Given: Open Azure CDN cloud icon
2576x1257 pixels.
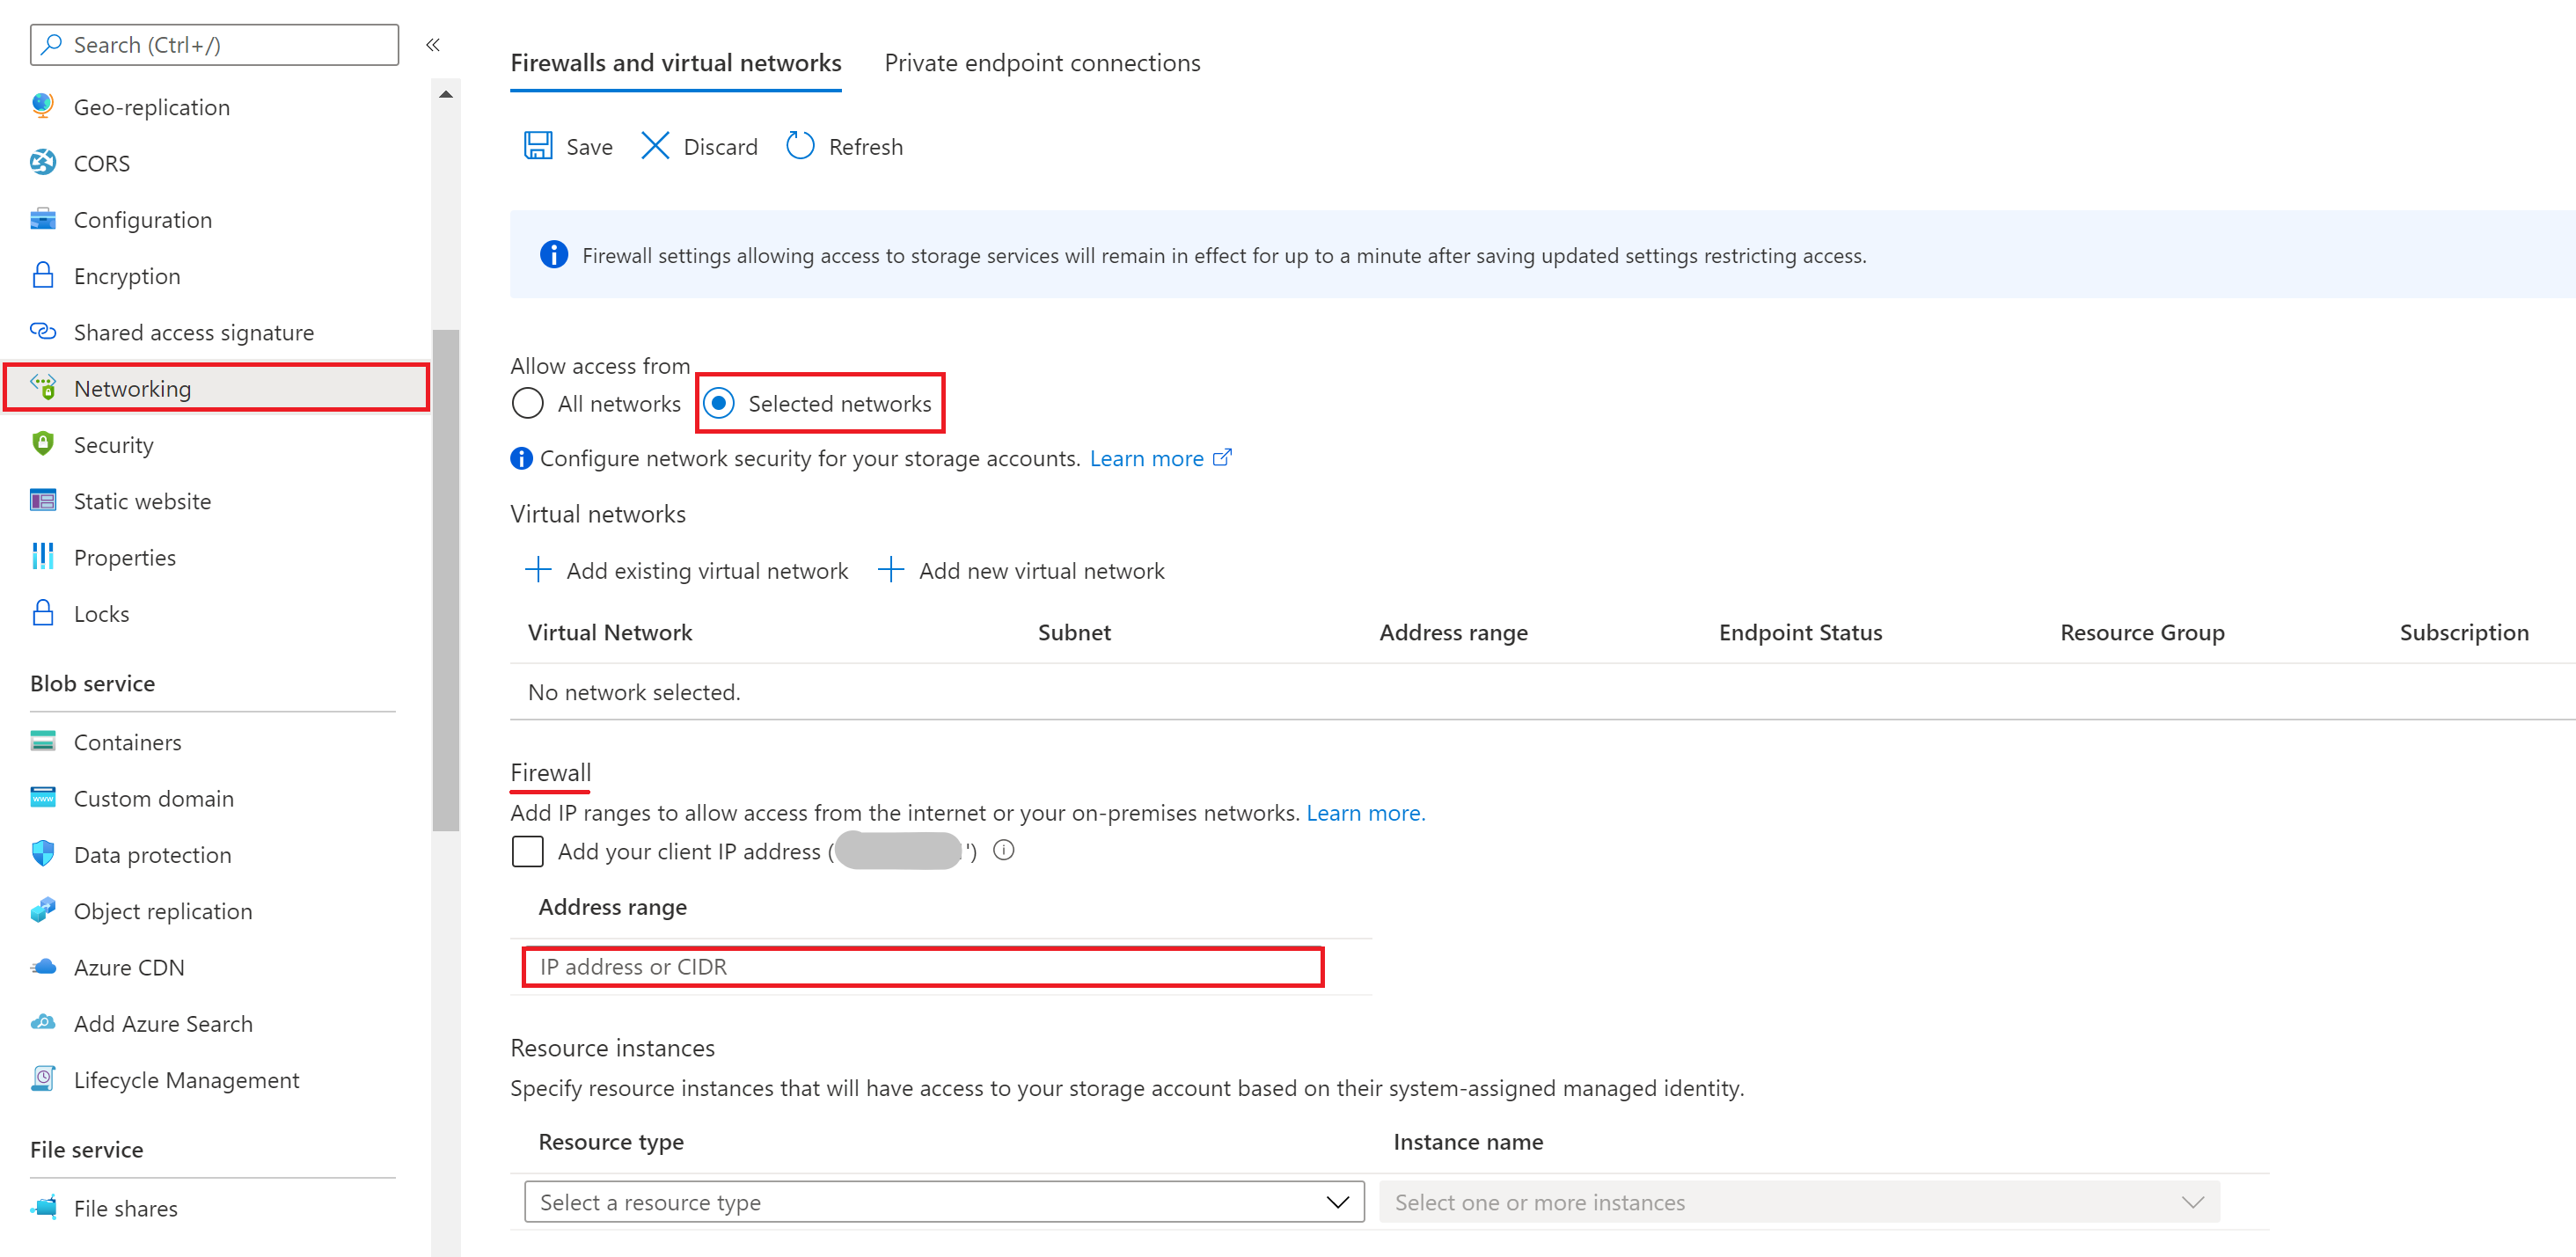Looking at the screenshot, I should (42, 967).
